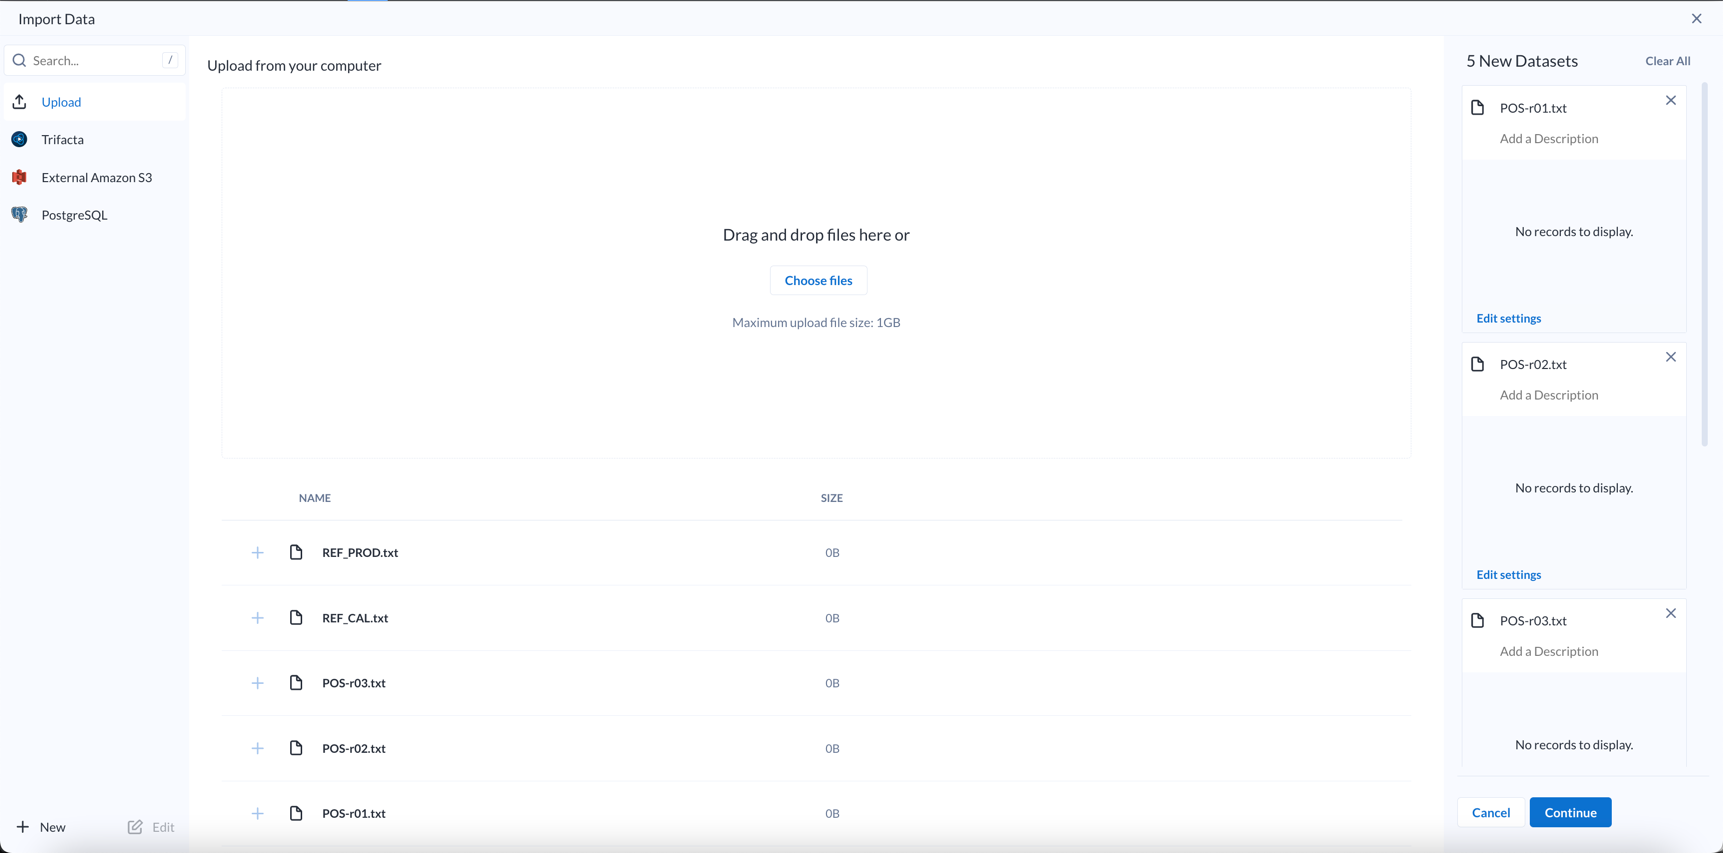This screenshot has width=1723, height=853.
Task: Select Trifacta connection in sidebar
Action: point(94,140)
